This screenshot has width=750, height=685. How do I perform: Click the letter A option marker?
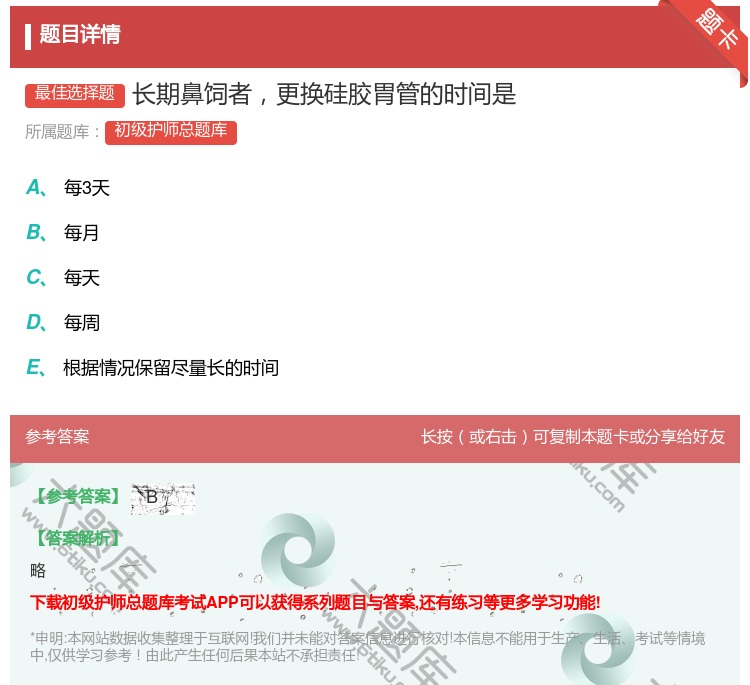[x=36, y=188]
